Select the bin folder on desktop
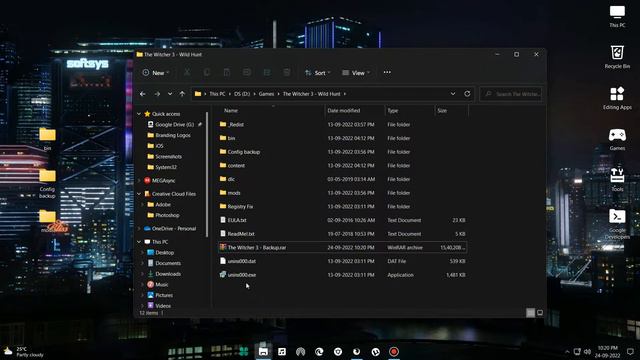Image resolution: width=640 pixels, height=360 pixels. [x=47, y=139]
